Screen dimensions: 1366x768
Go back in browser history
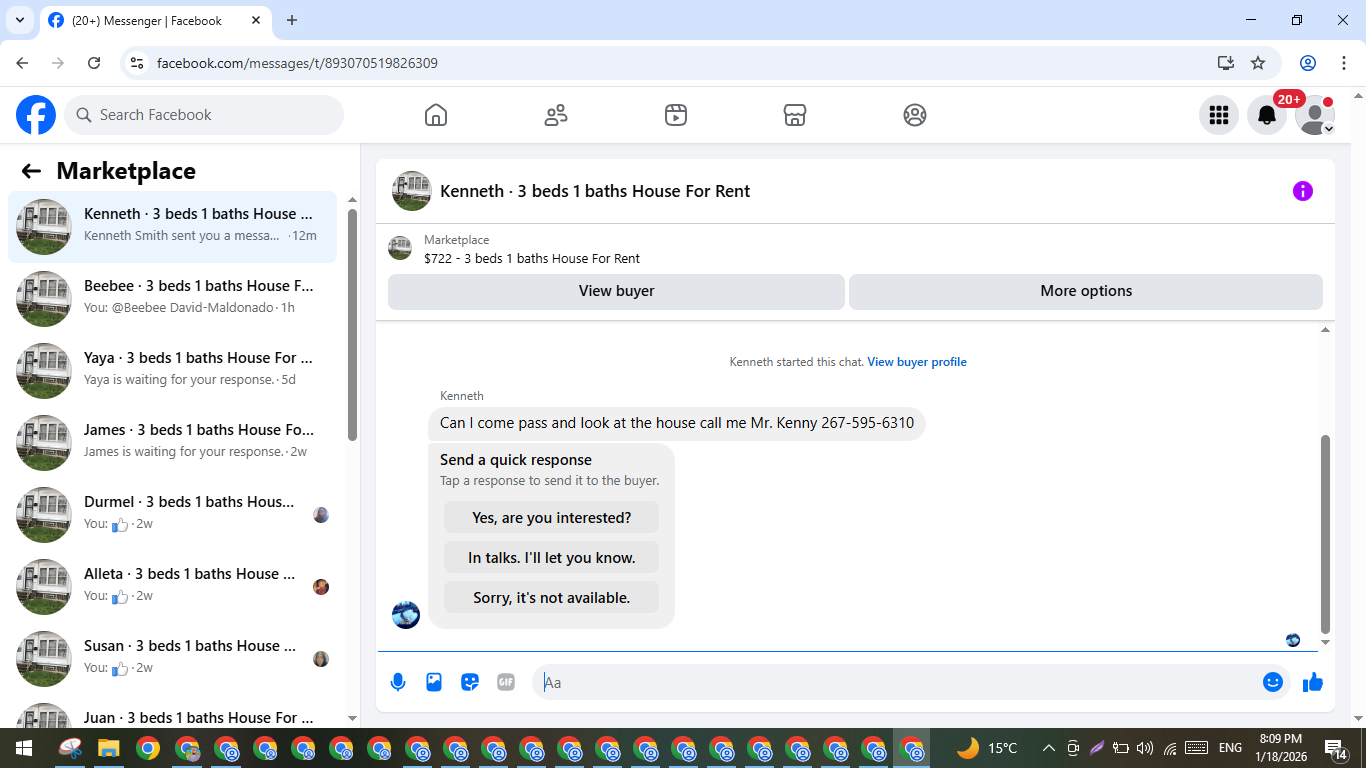point(22,63)
